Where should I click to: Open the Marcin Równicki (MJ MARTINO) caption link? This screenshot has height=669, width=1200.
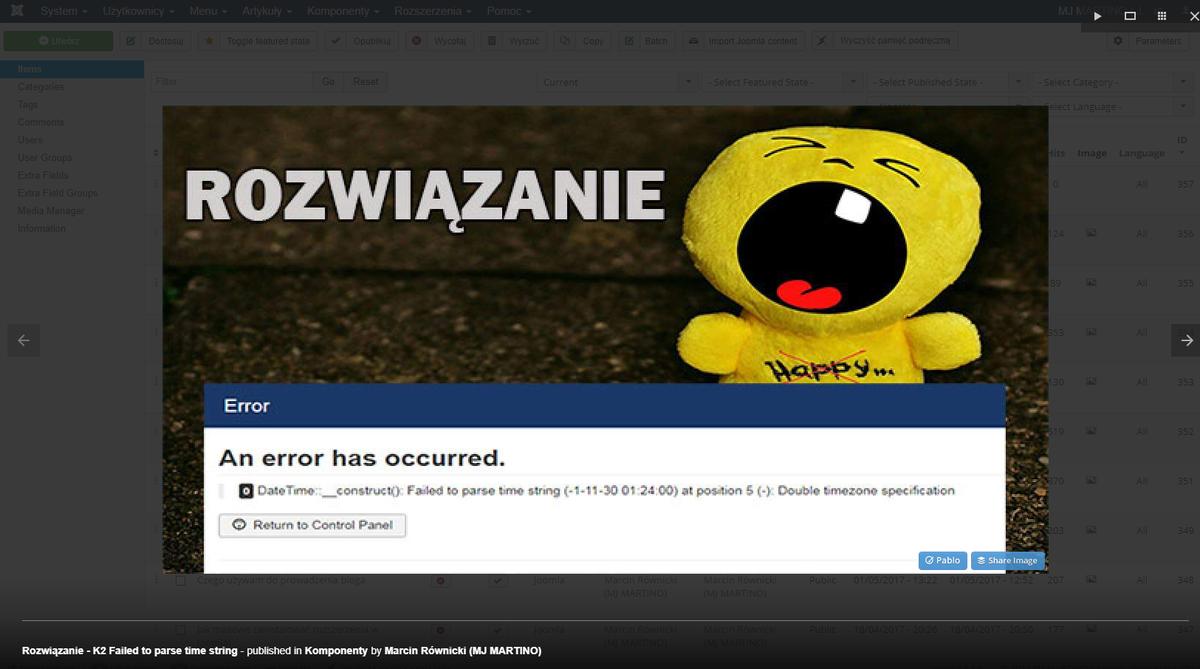tap(463, 651)
